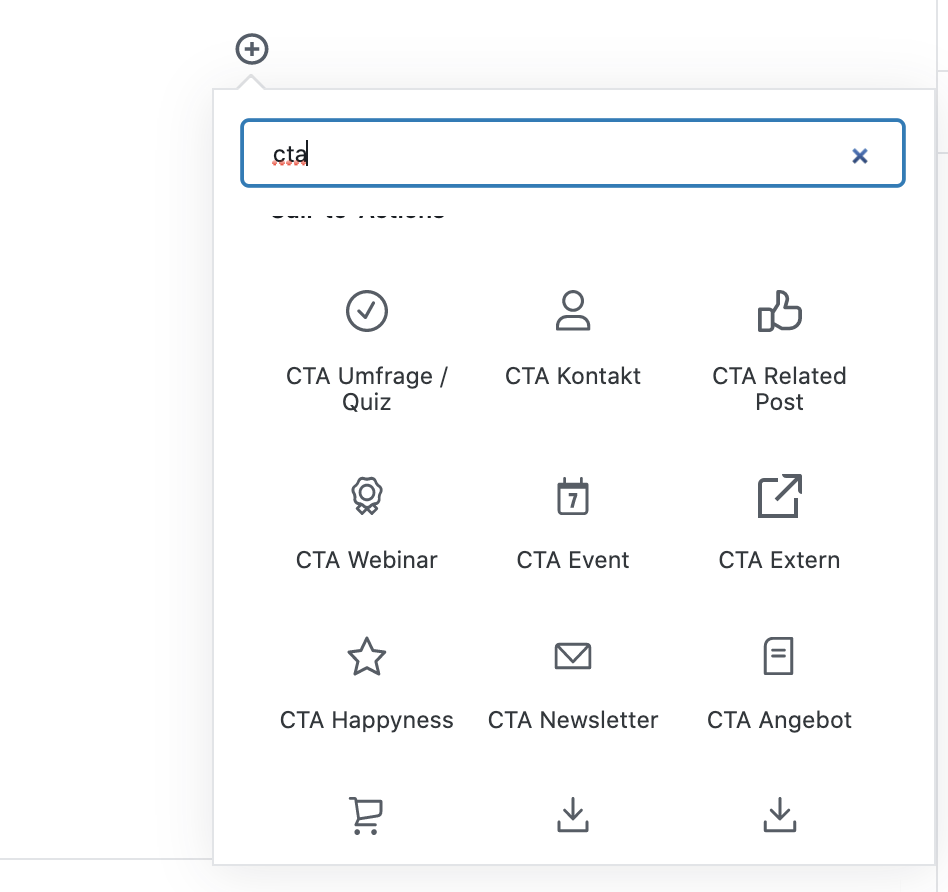Click the download icon below CTA Newsletter
This screenshot has width=948, height=892.
coord(573,816)
